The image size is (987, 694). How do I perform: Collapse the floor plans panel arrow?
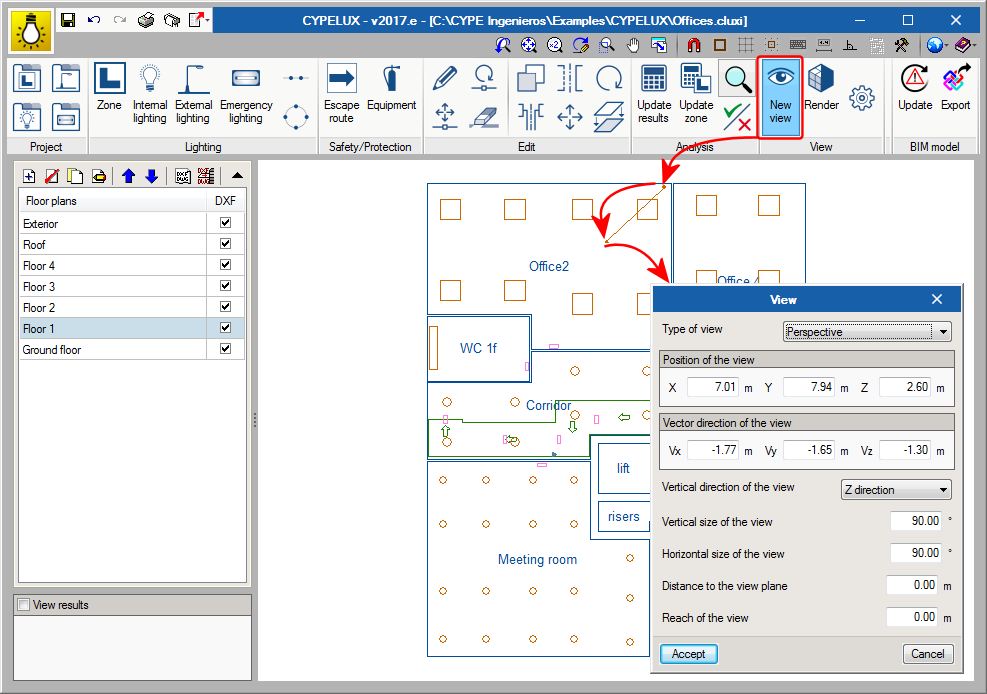[236, 176]
